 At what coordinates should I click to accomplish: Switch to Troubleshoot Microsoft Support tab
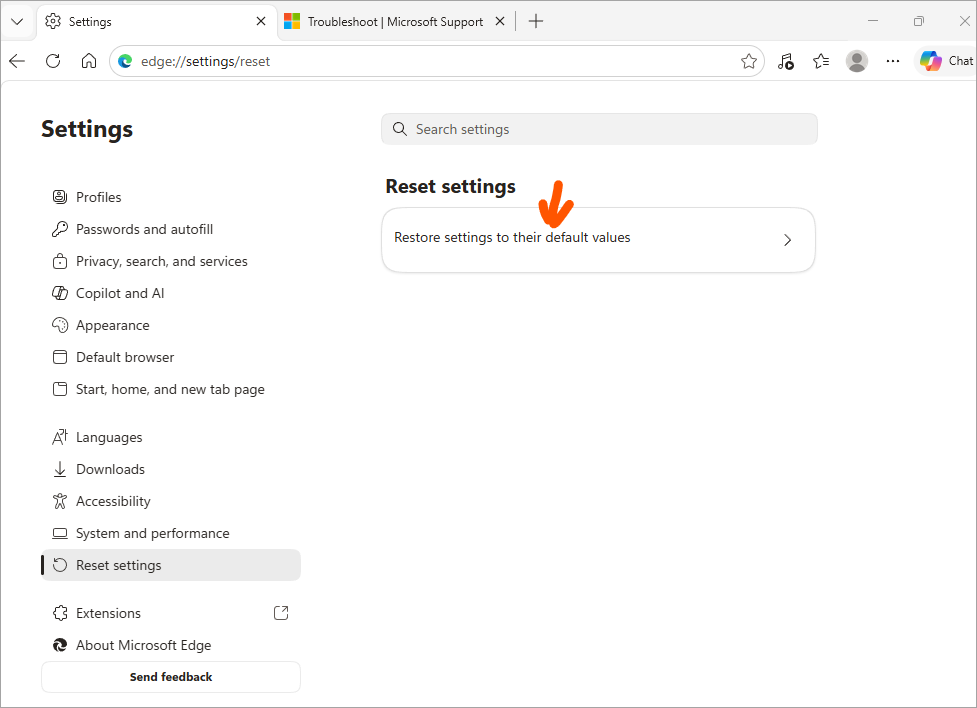click(x=395, y=21)
